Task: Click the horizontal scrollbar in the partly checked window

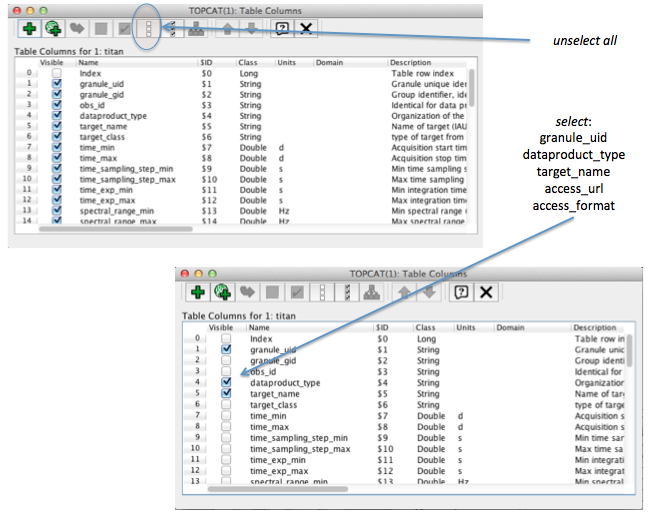Action: (x=278, y=489)
